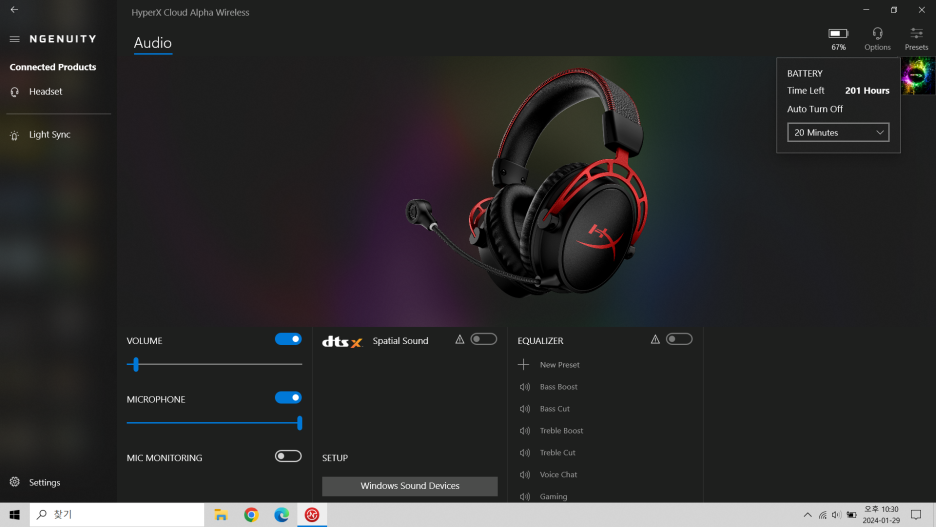
Task: Enable the Spatial Sound toggle
Action: pos(484,339)
